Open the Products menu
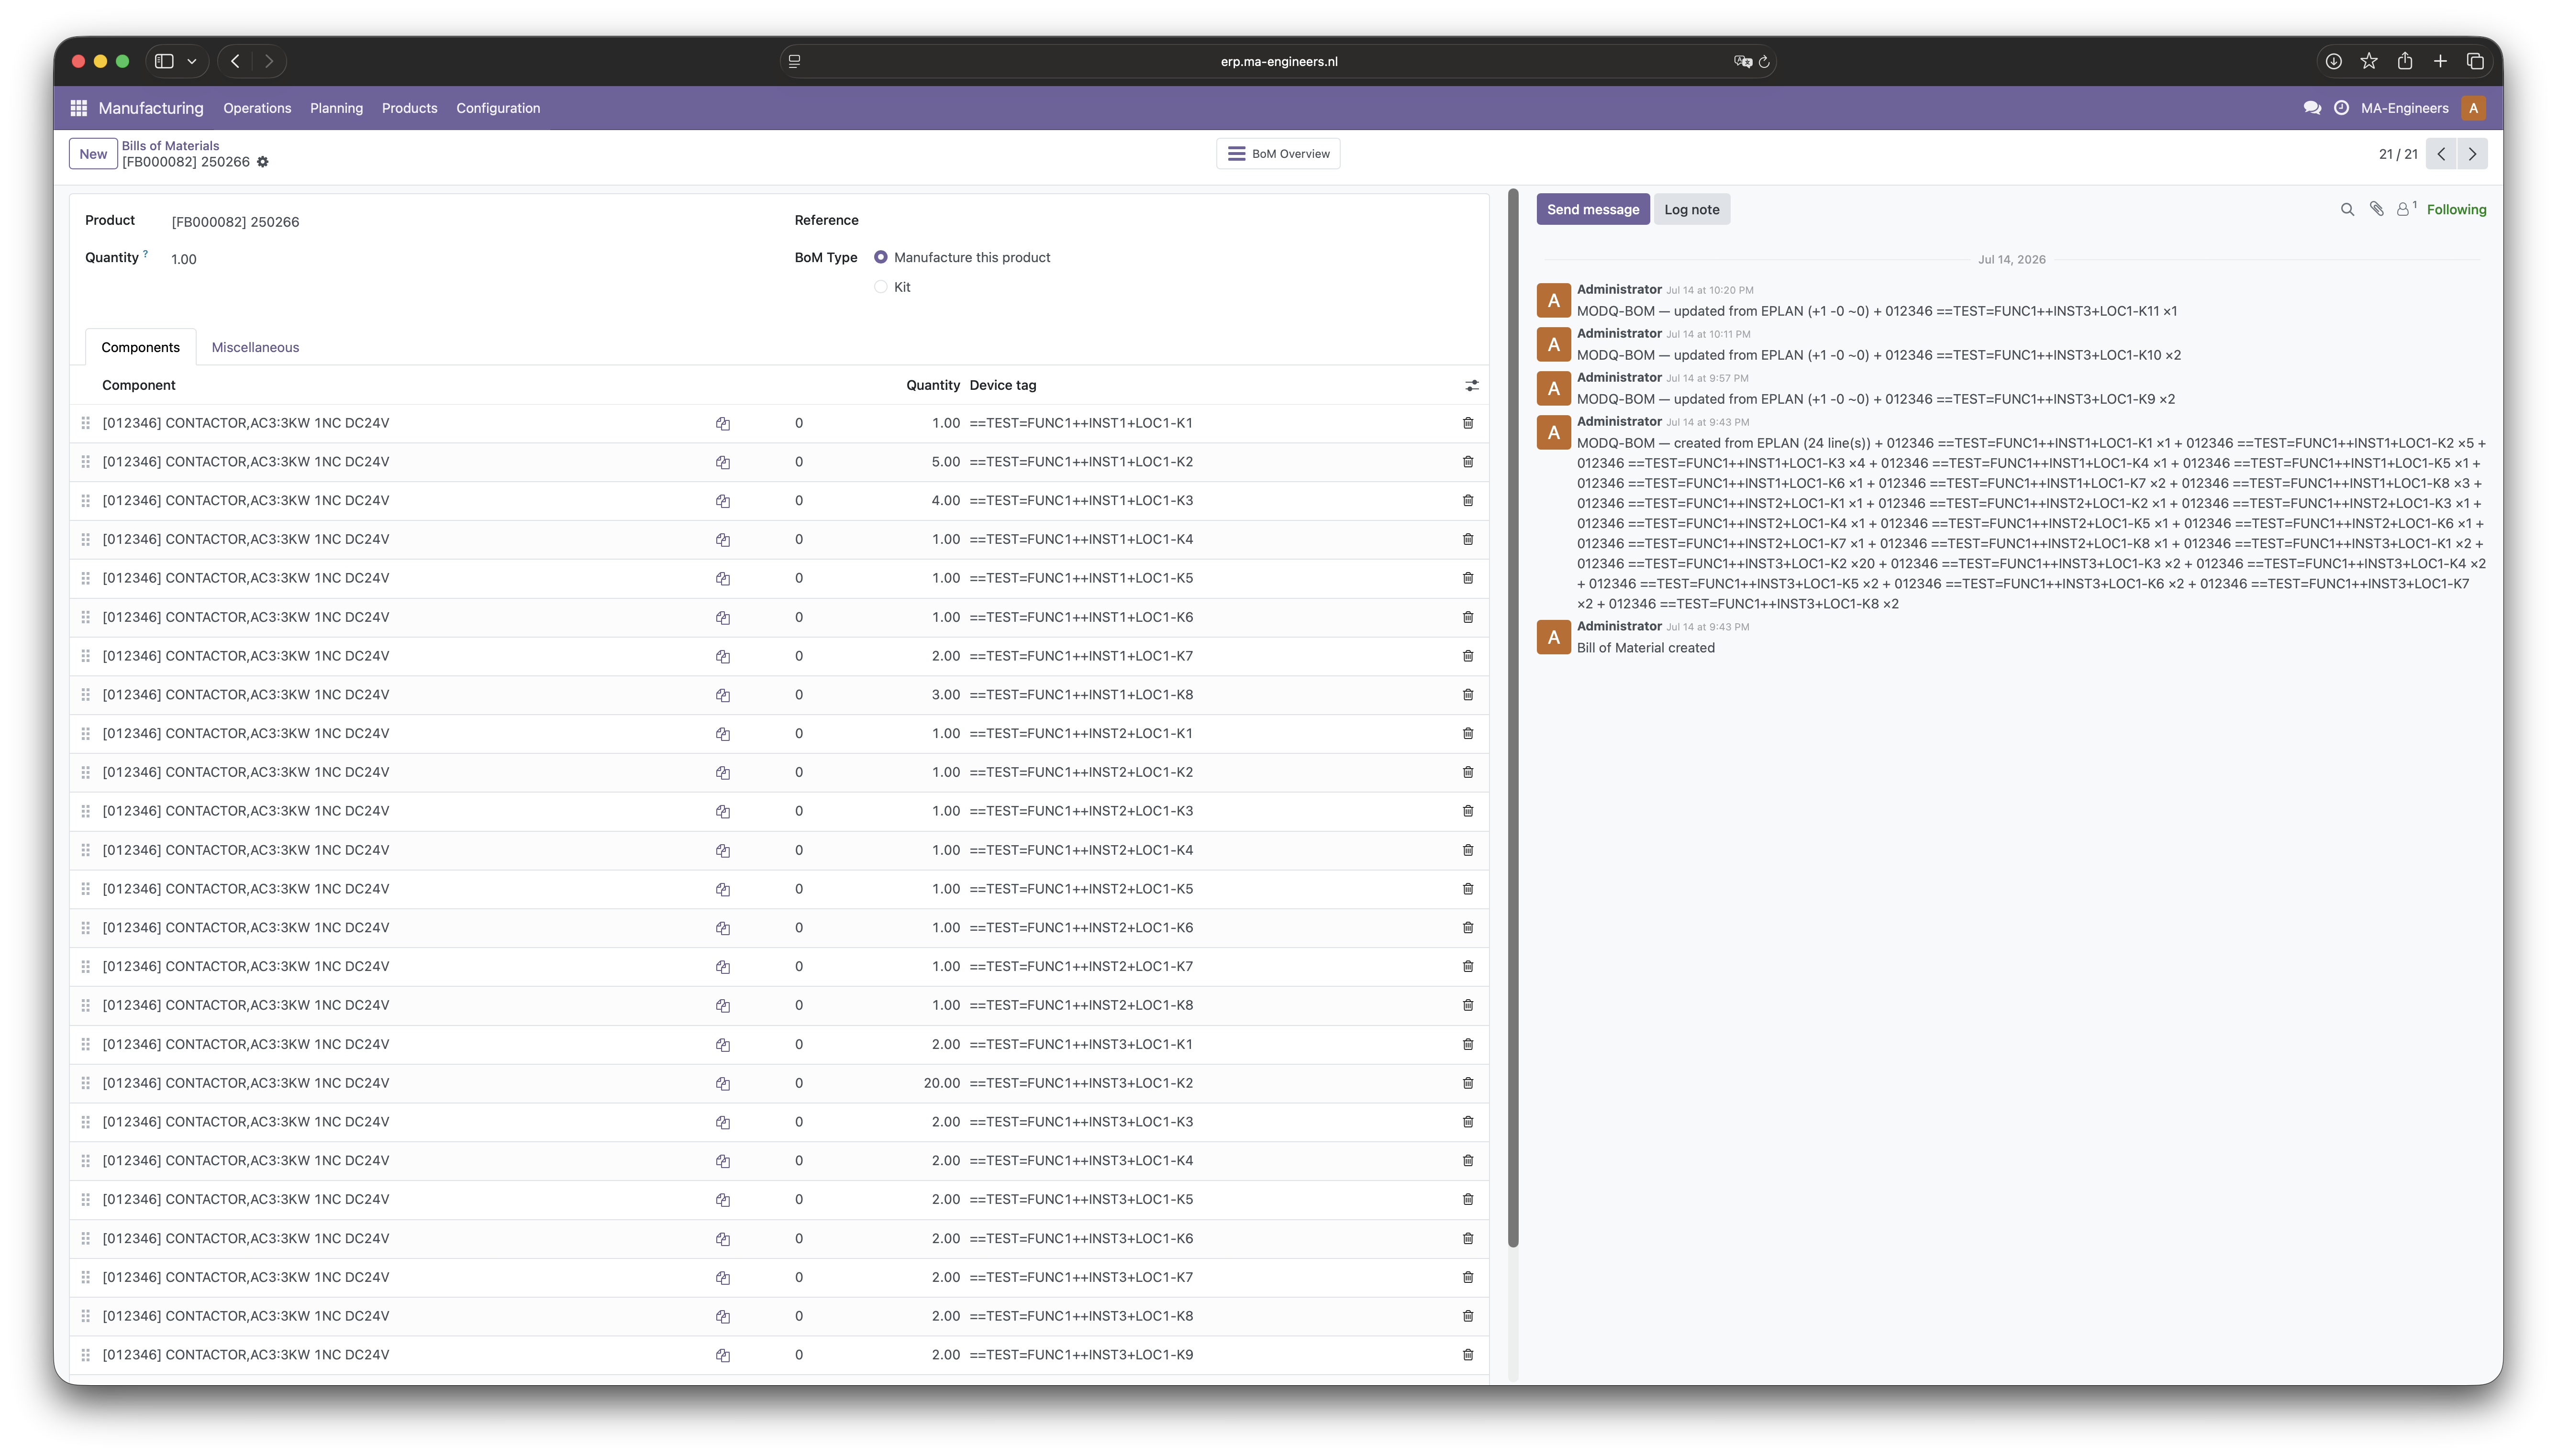This screenshot has width=2557, height=1456. [409, 108]
